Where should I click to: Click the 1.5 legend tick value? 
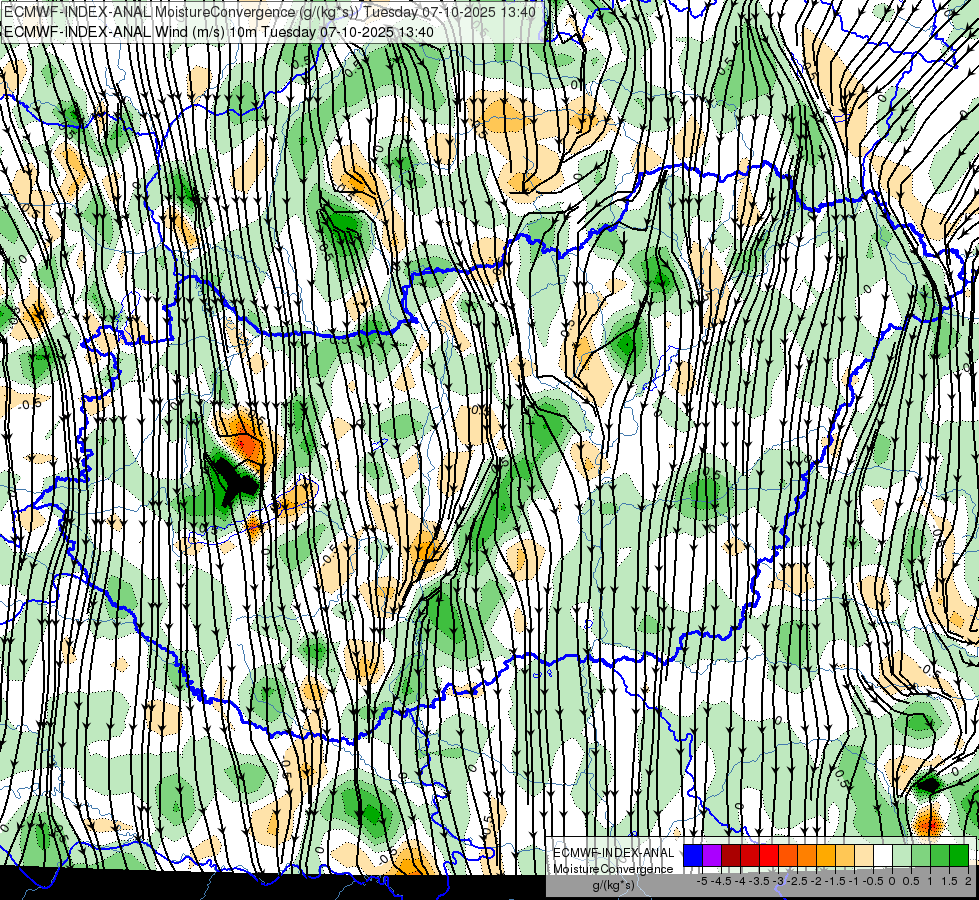click(x=950, y=881)
